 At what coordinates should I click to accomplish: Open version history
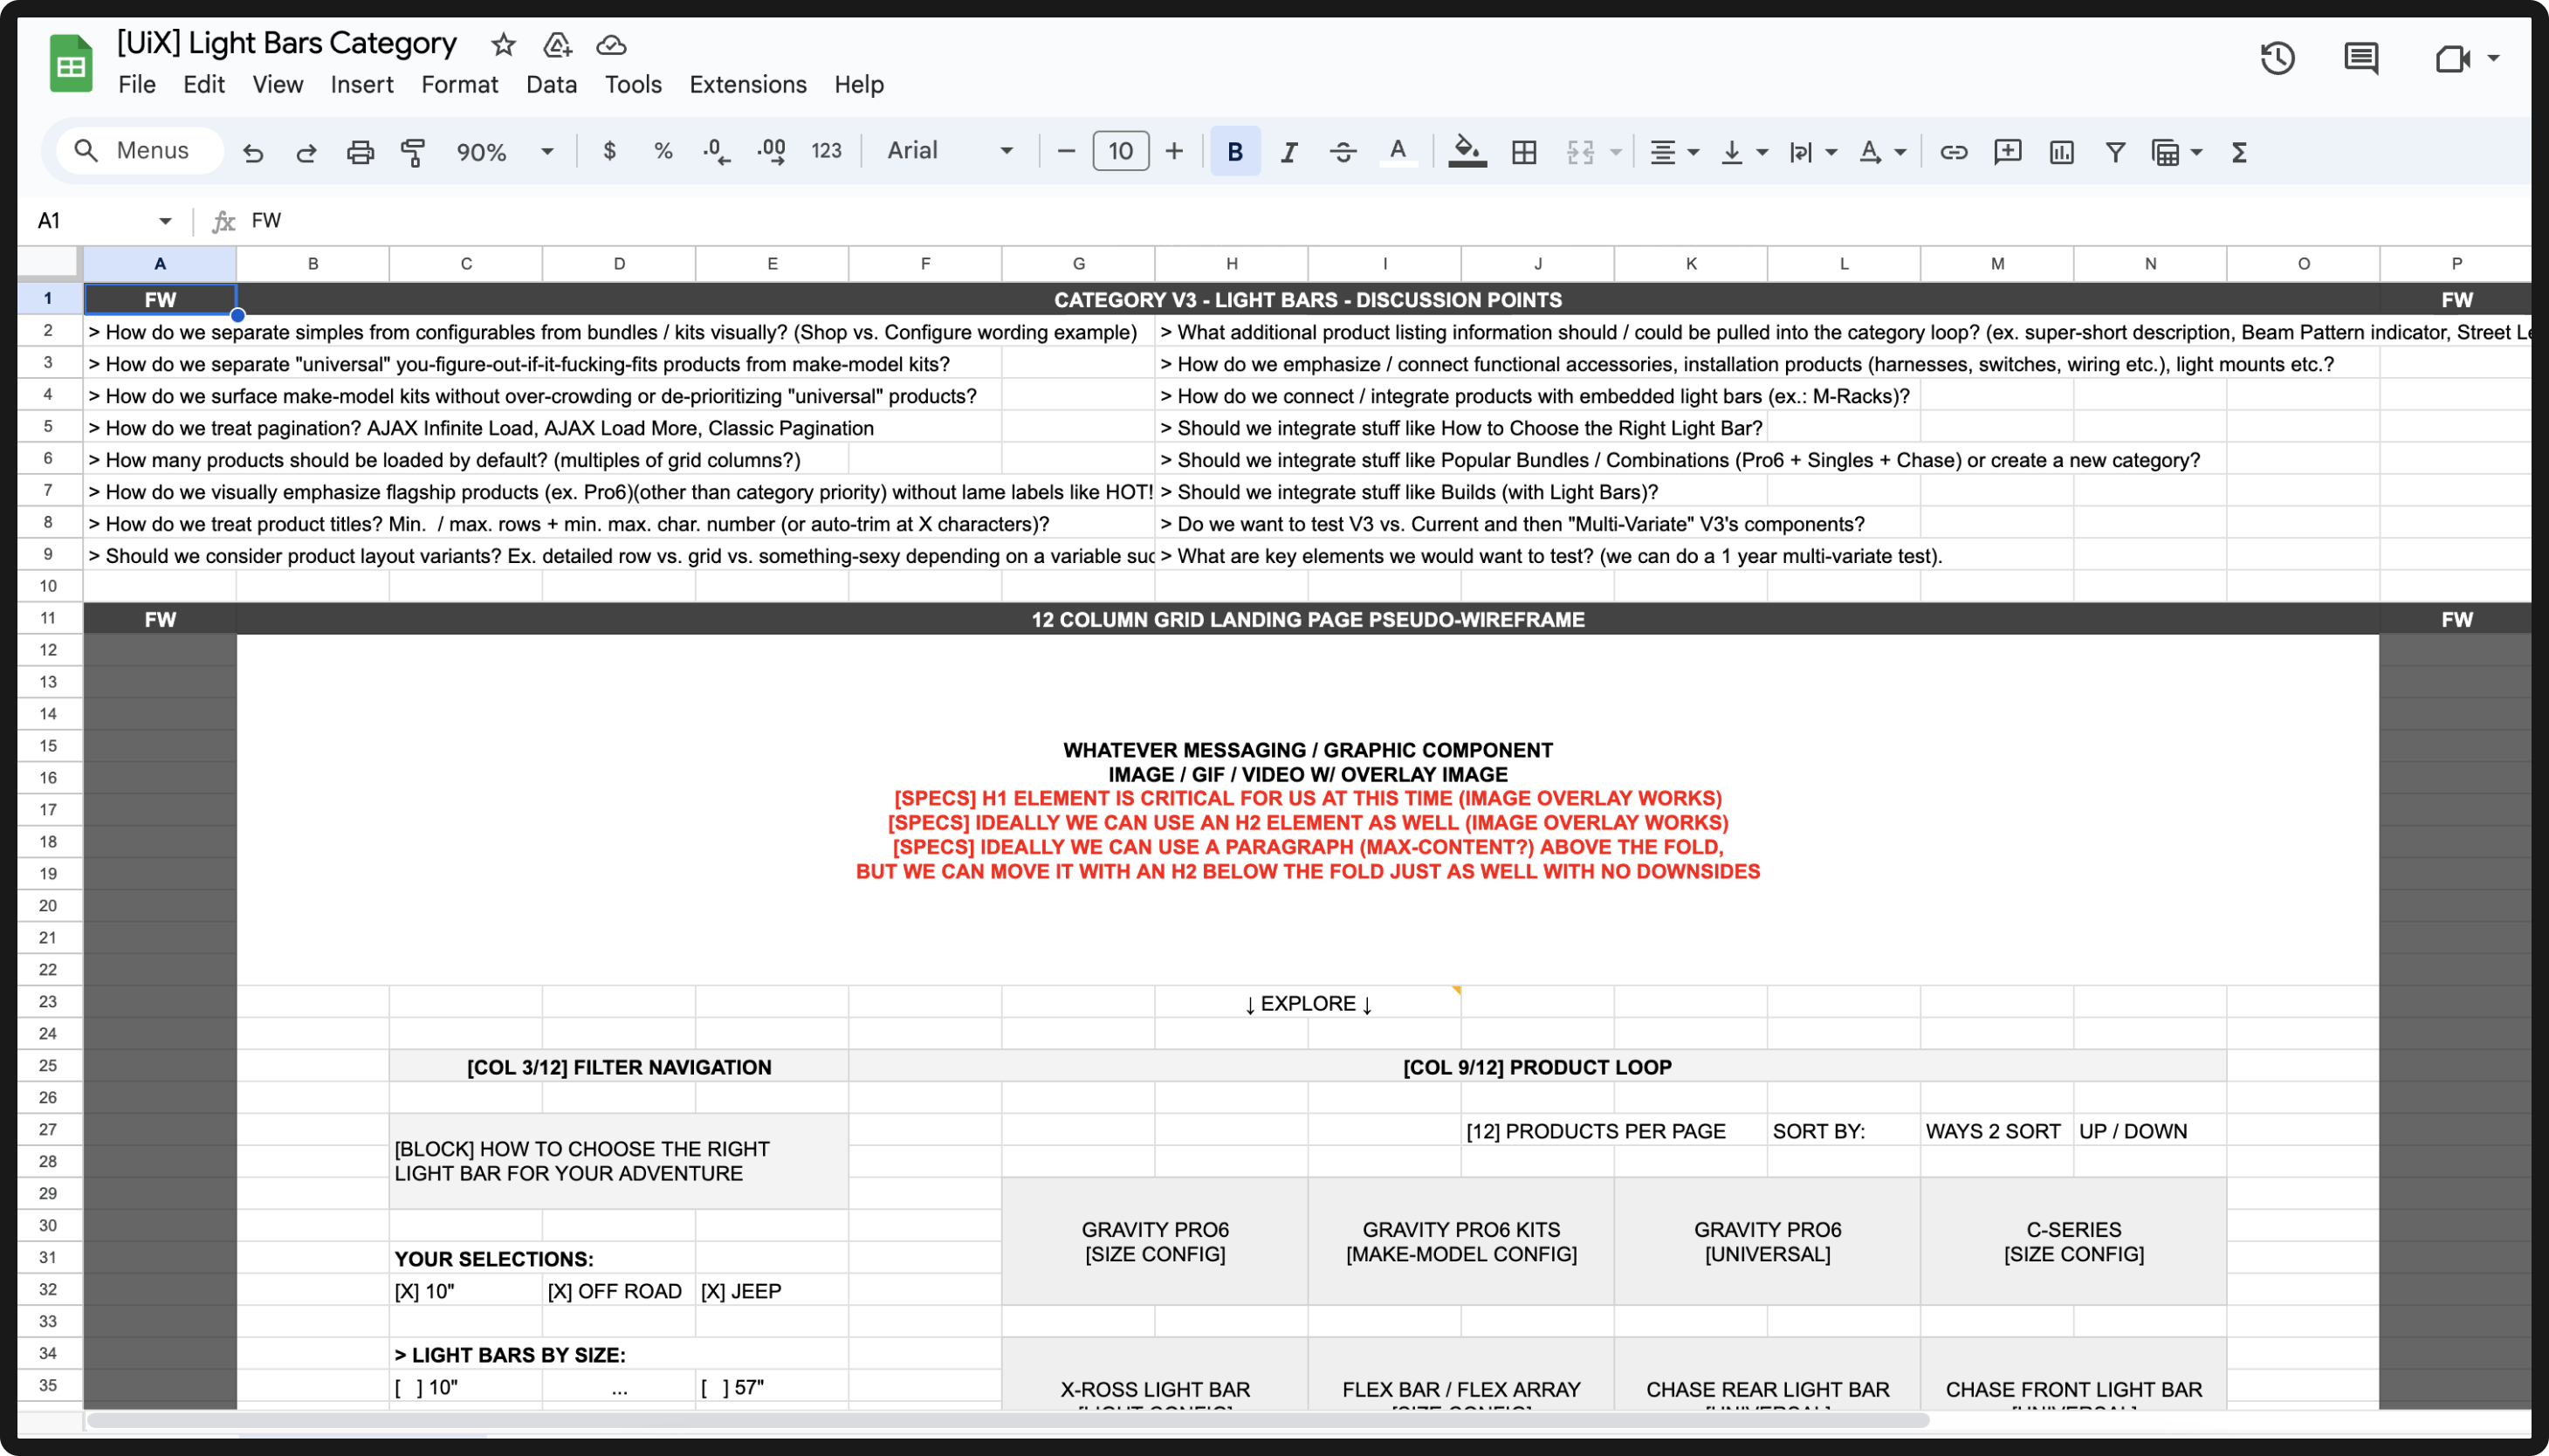2277,58
